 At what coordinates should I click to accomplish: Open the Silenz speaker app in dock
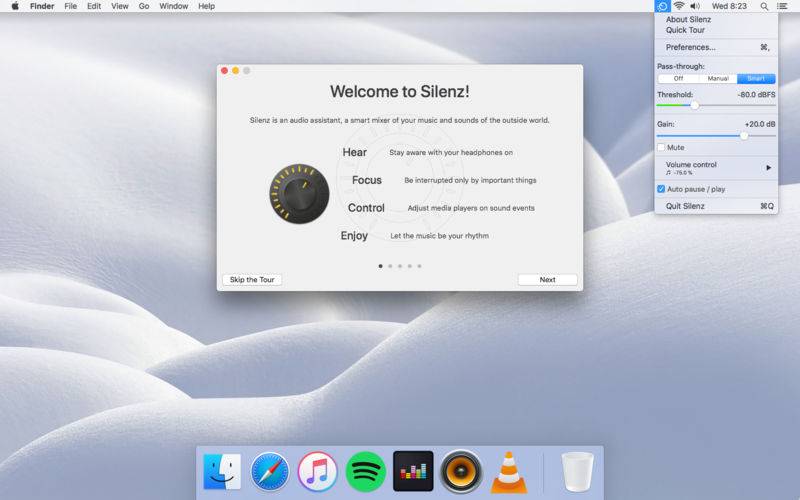coord(461,472)
